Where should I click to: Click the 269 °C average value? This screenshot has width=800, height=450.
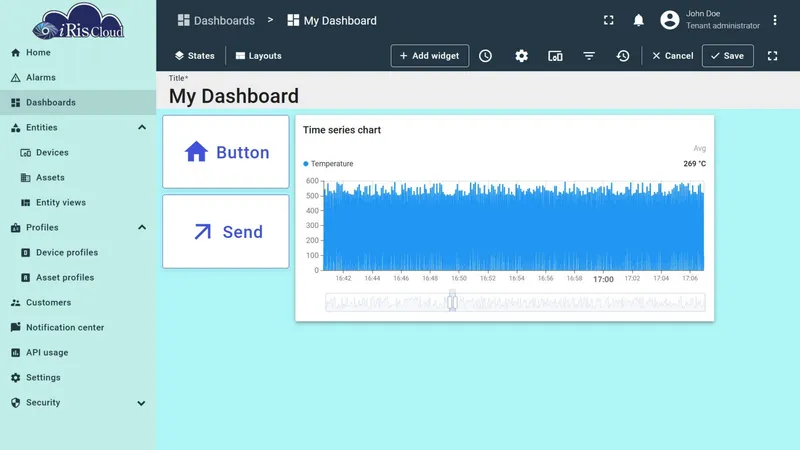694,164
